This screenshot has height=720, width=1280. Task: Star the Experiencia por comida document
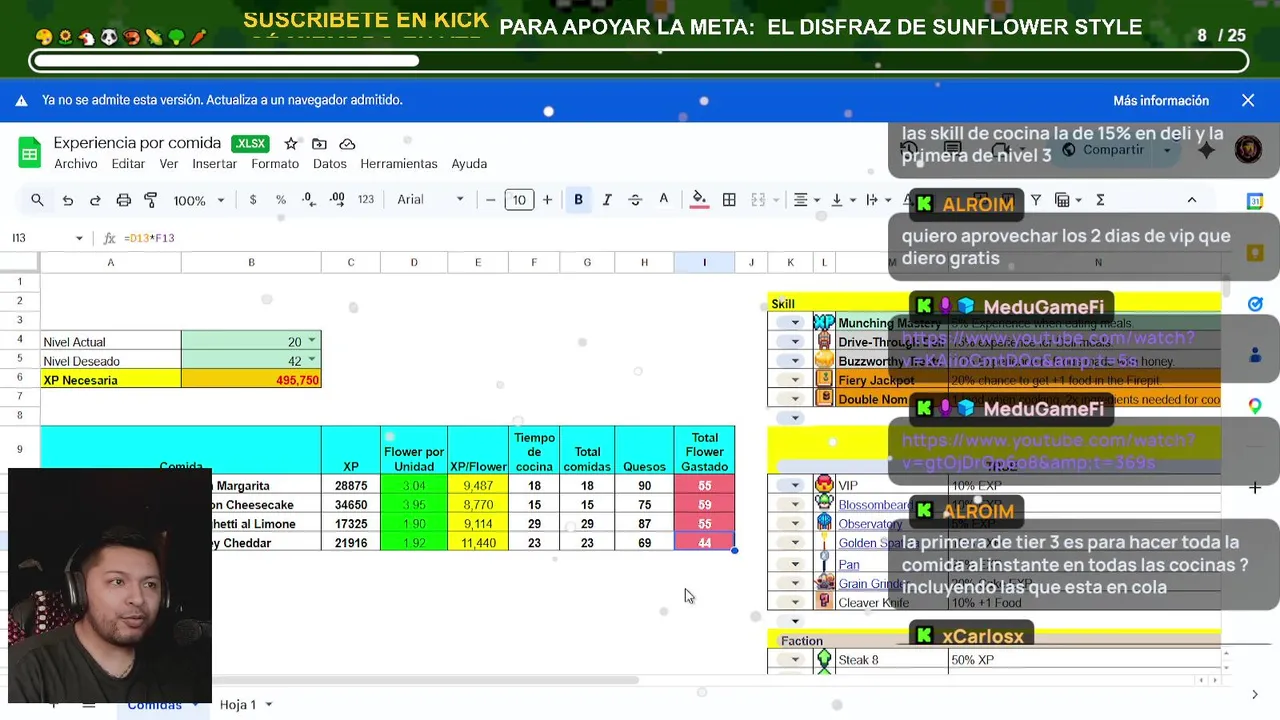291,143
